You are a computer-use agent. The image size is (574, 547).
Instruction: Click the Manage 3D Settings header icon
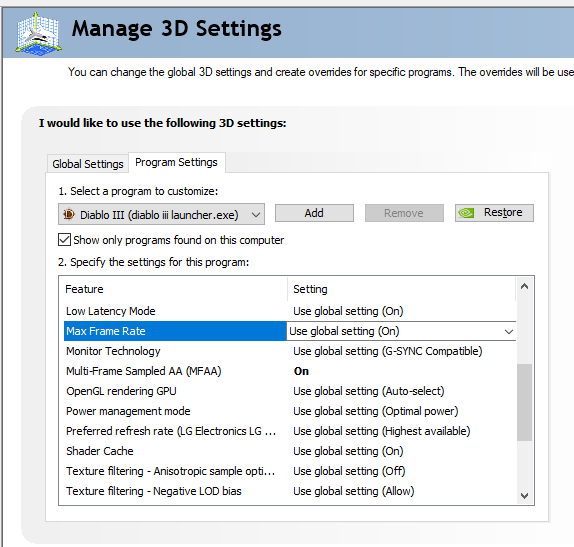point(38,34)
